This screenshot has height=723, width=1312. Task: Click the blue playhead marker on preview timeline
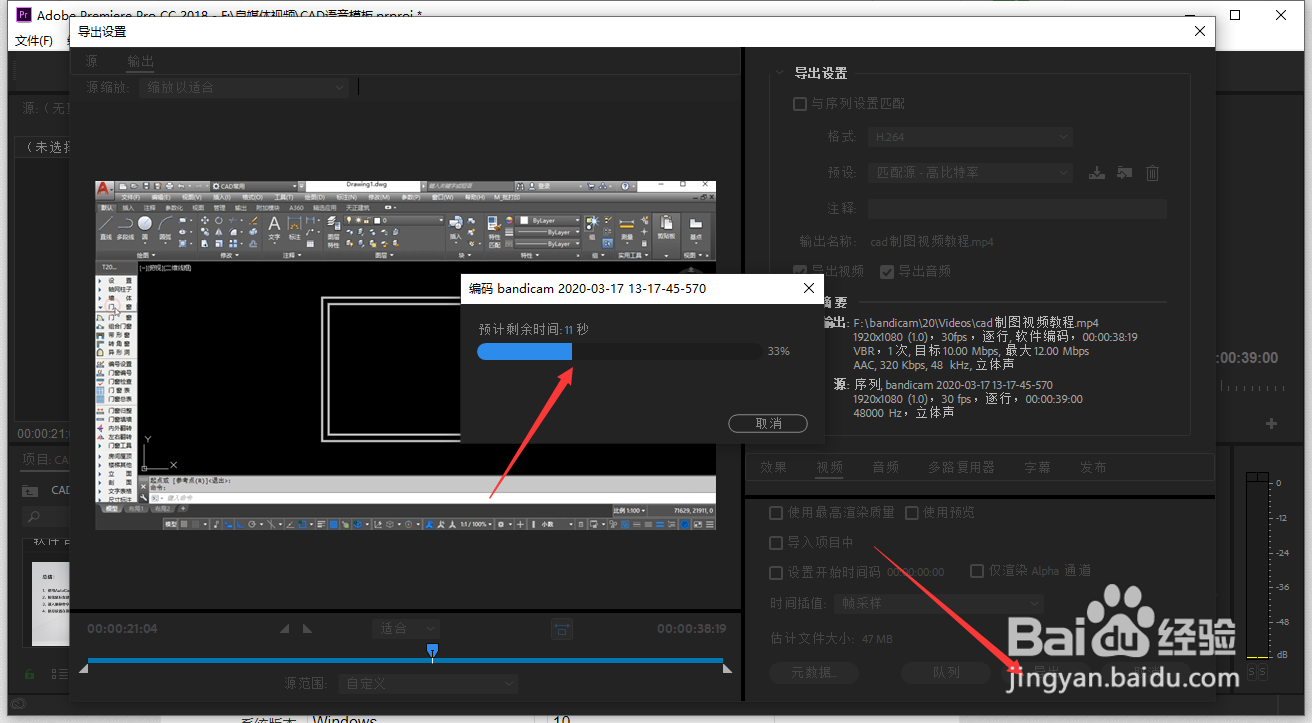click(x=432, y=651)
